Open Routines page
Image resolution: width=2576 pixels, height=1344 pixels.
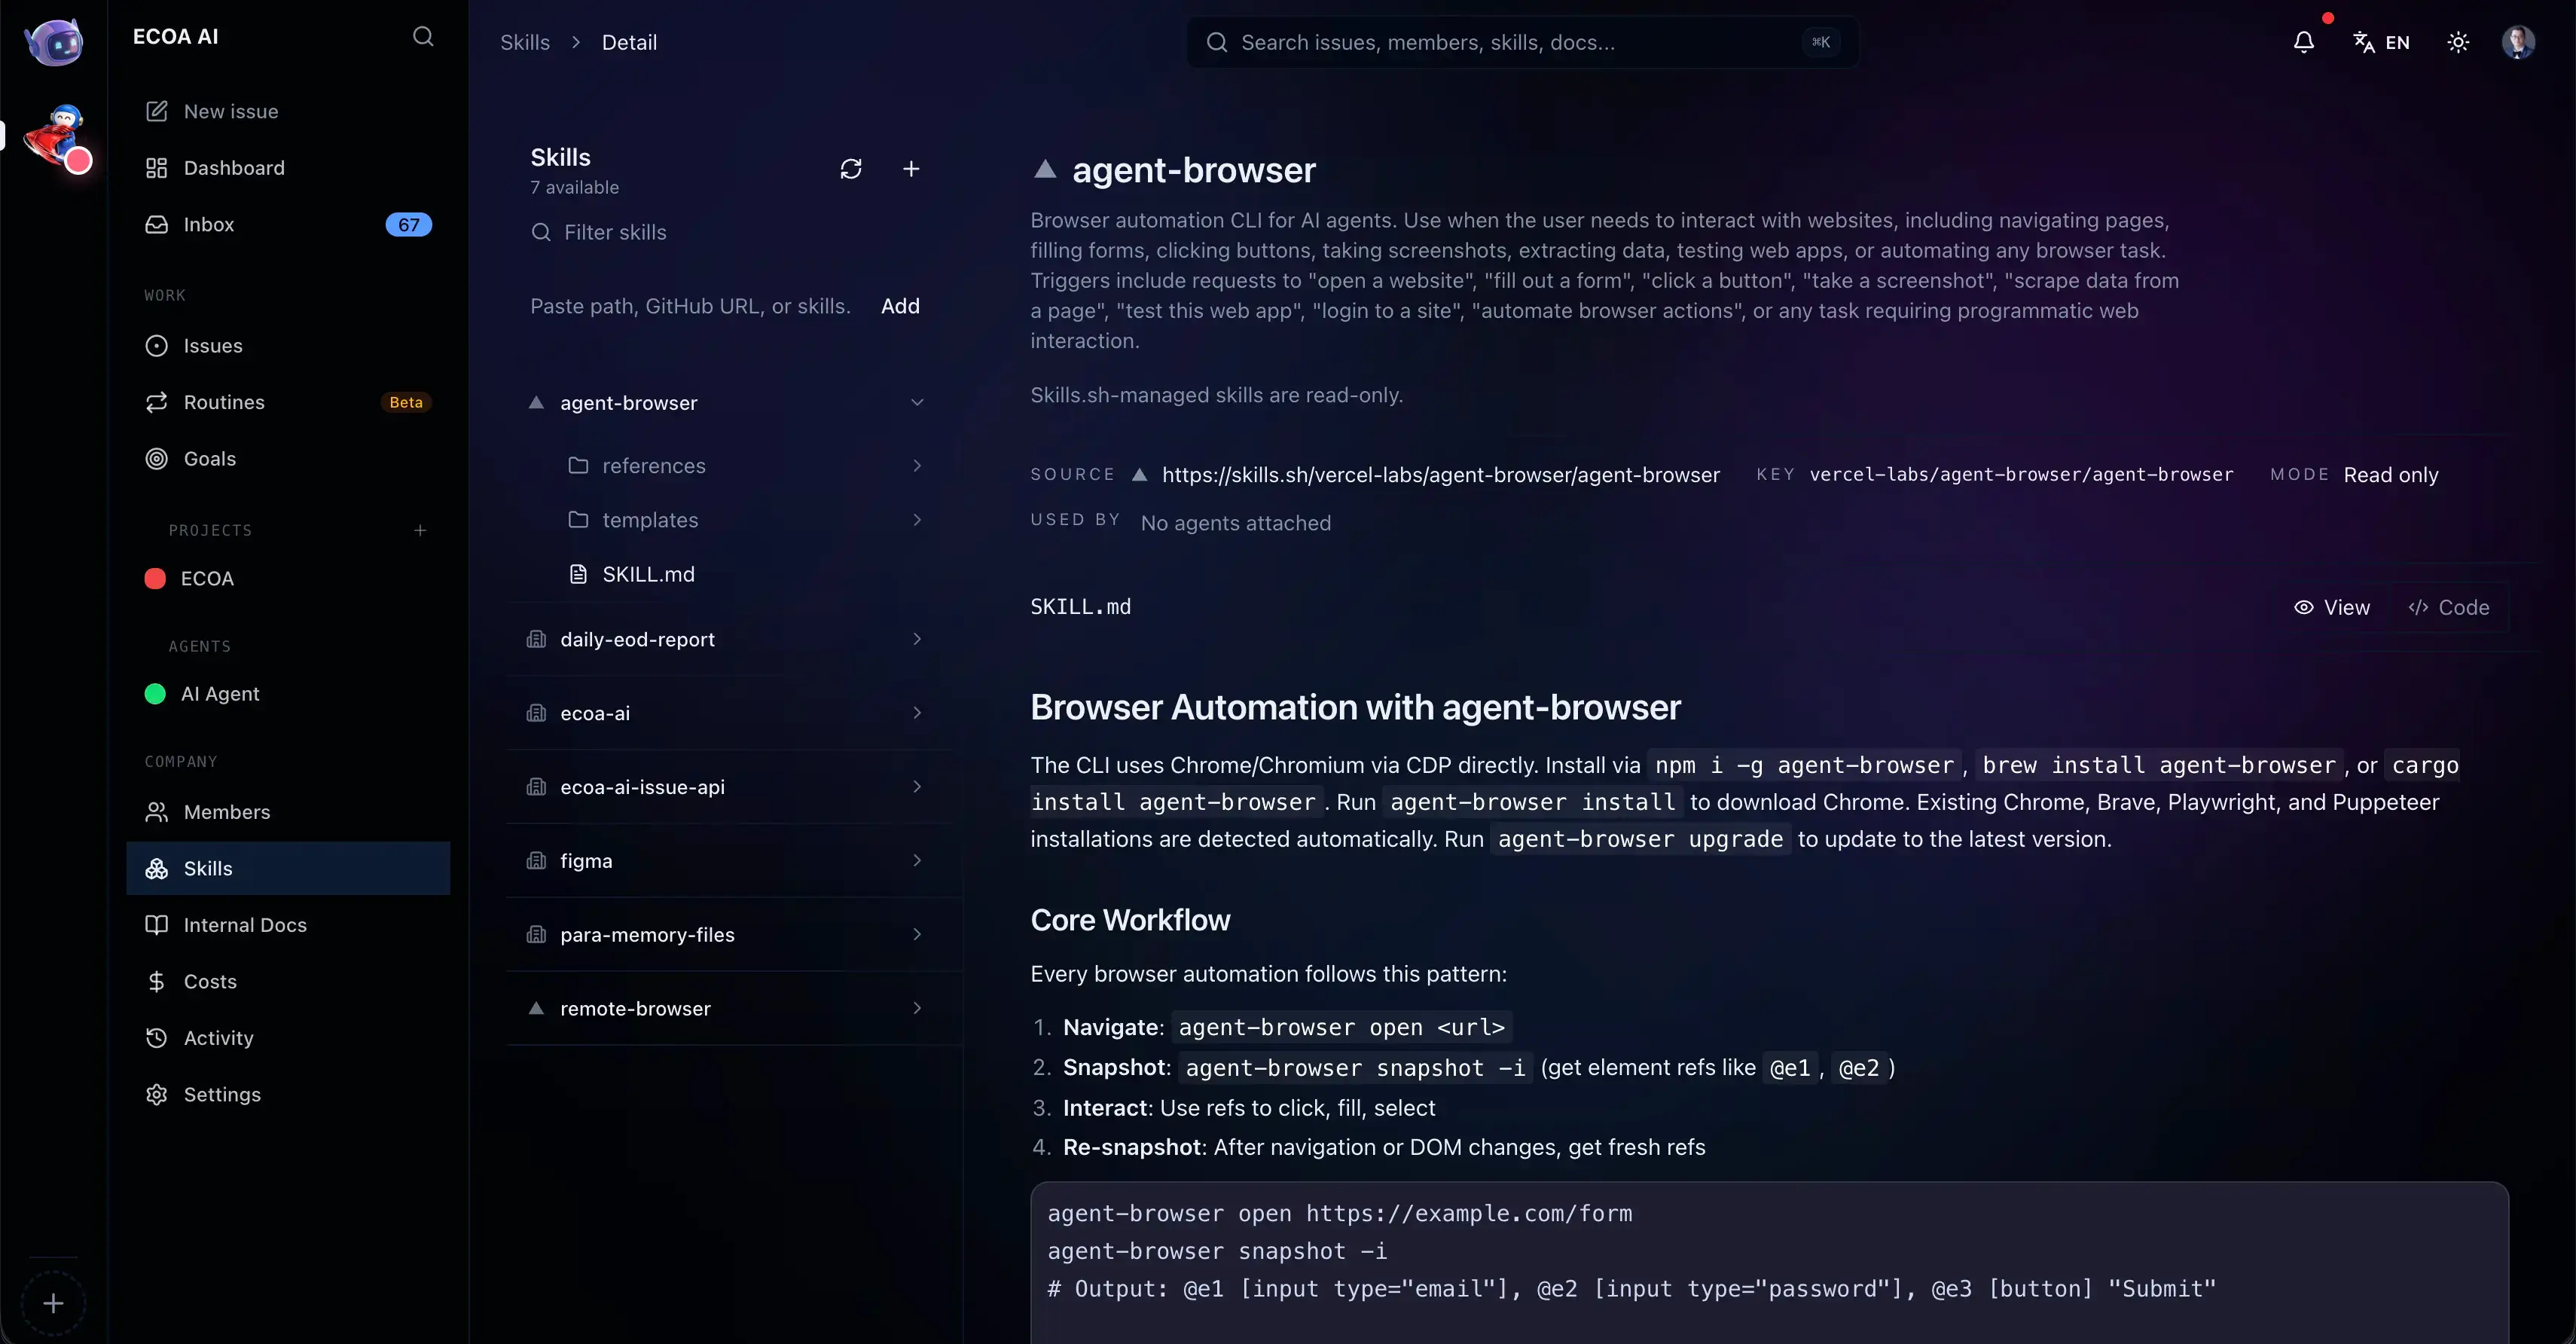(288, 402)
